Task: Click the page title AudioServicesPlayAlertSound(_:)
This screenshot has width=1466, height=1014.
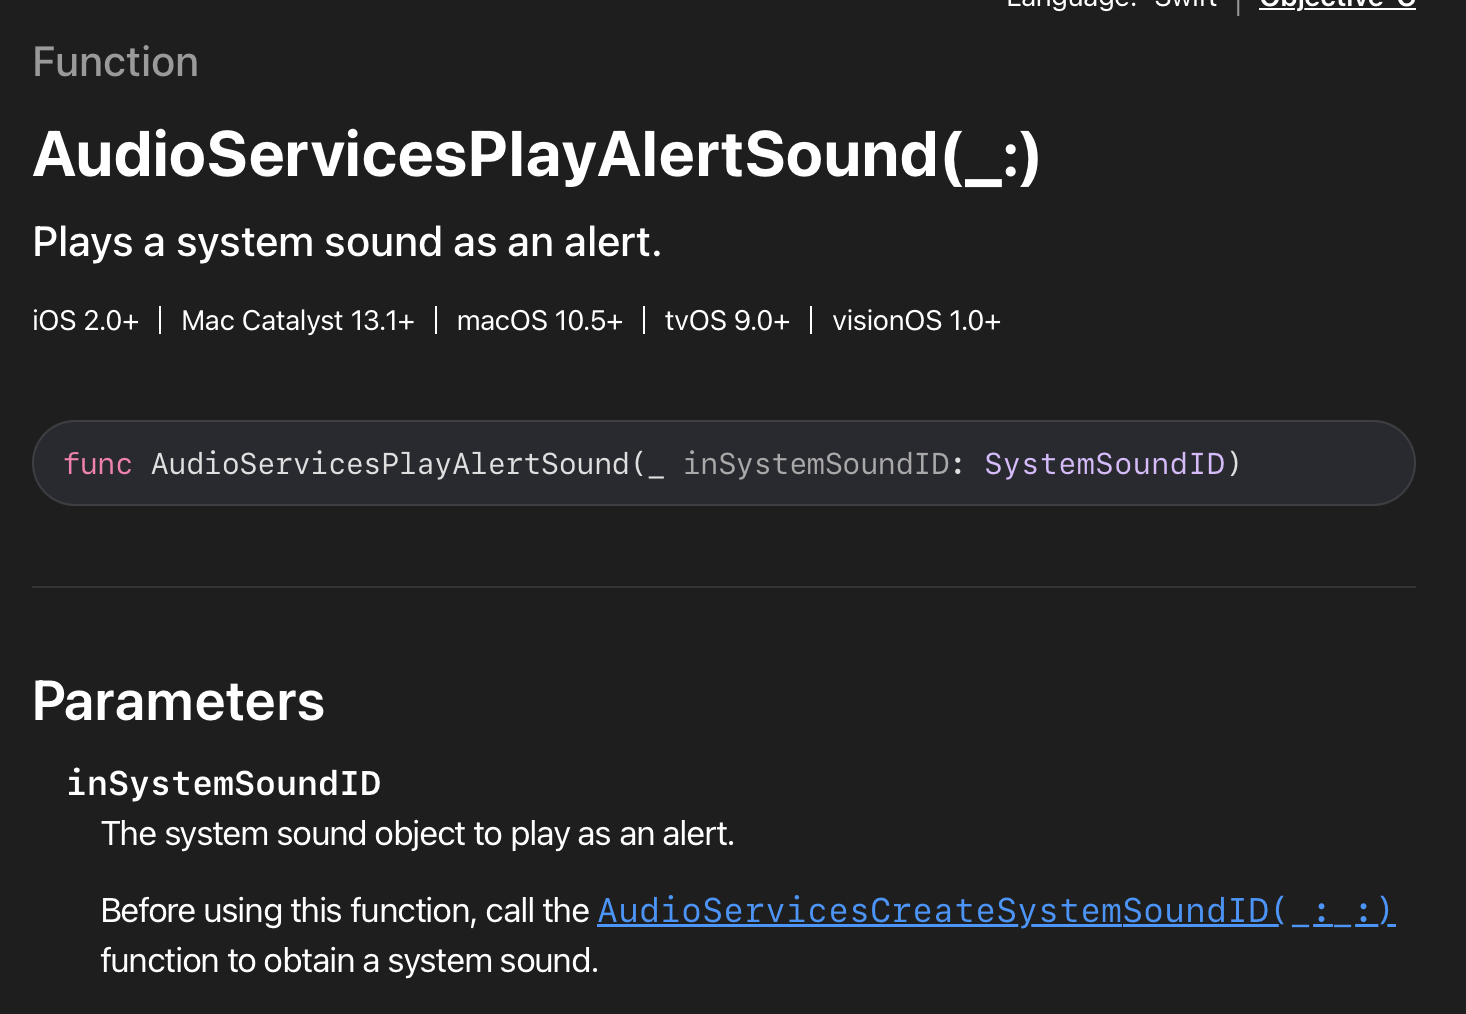Action: tap(536, 155)
